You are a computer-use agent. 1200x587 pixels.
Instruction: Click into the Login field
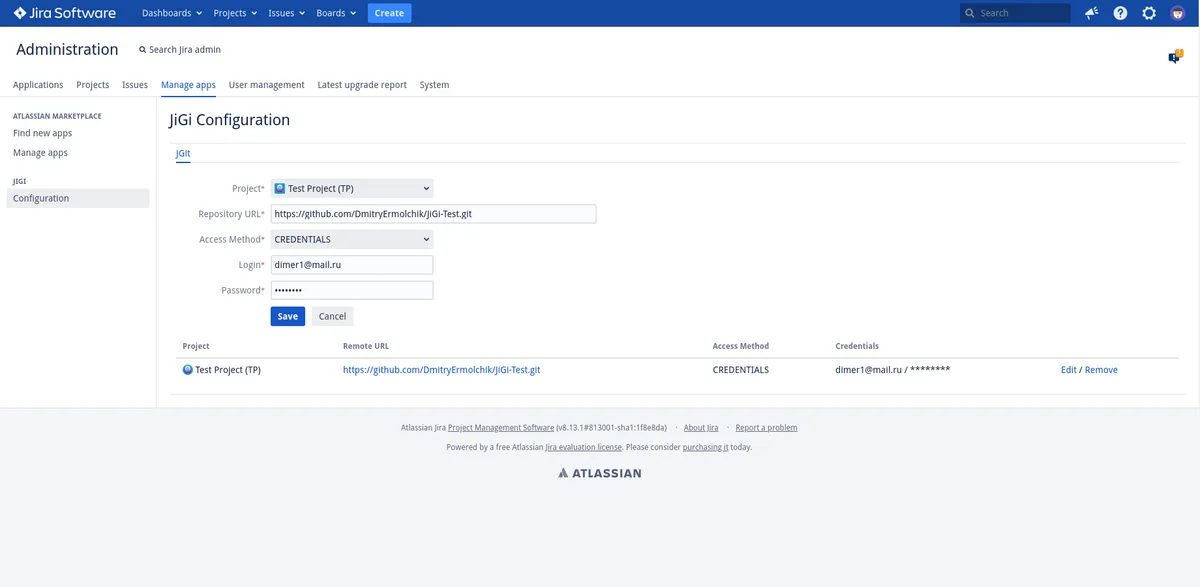352,265
